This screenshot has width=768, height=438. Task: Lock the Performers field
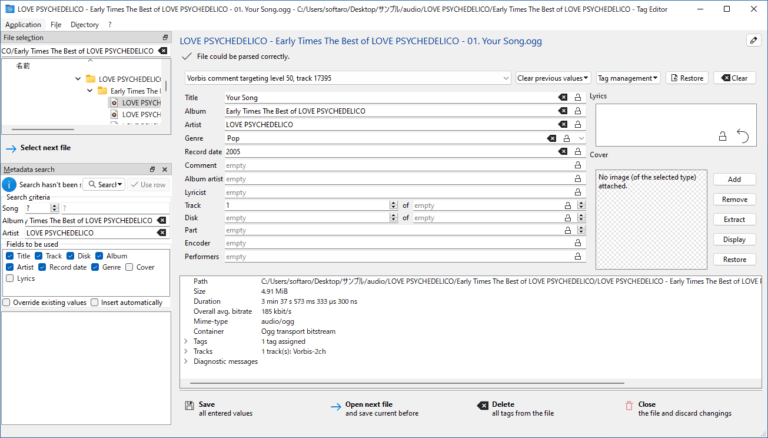click(x=578, y=256)
